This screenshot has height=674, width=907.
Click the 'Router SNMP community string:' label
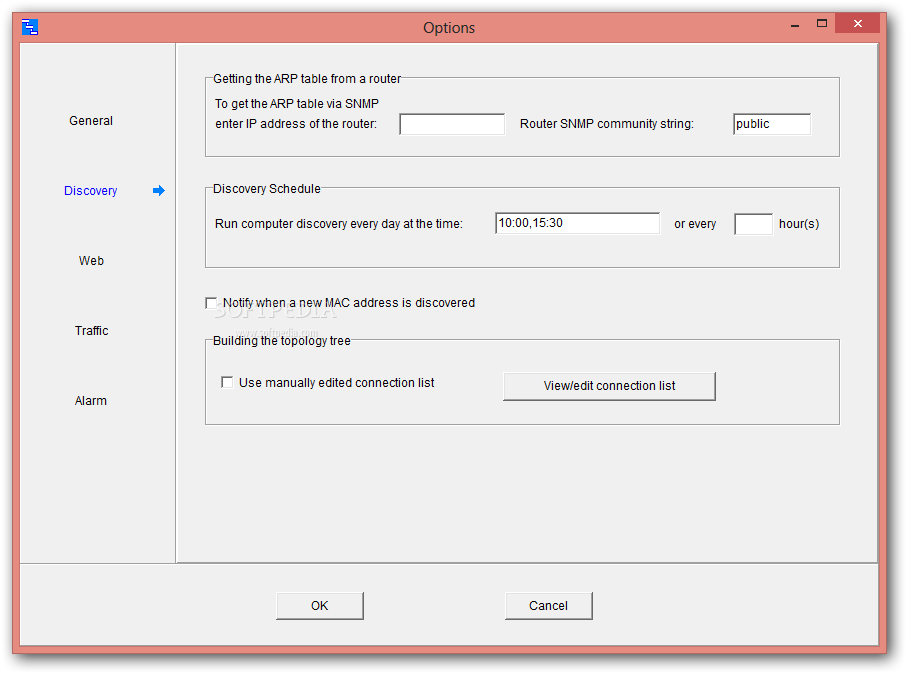pyautogui.click(x=607, y=124)
